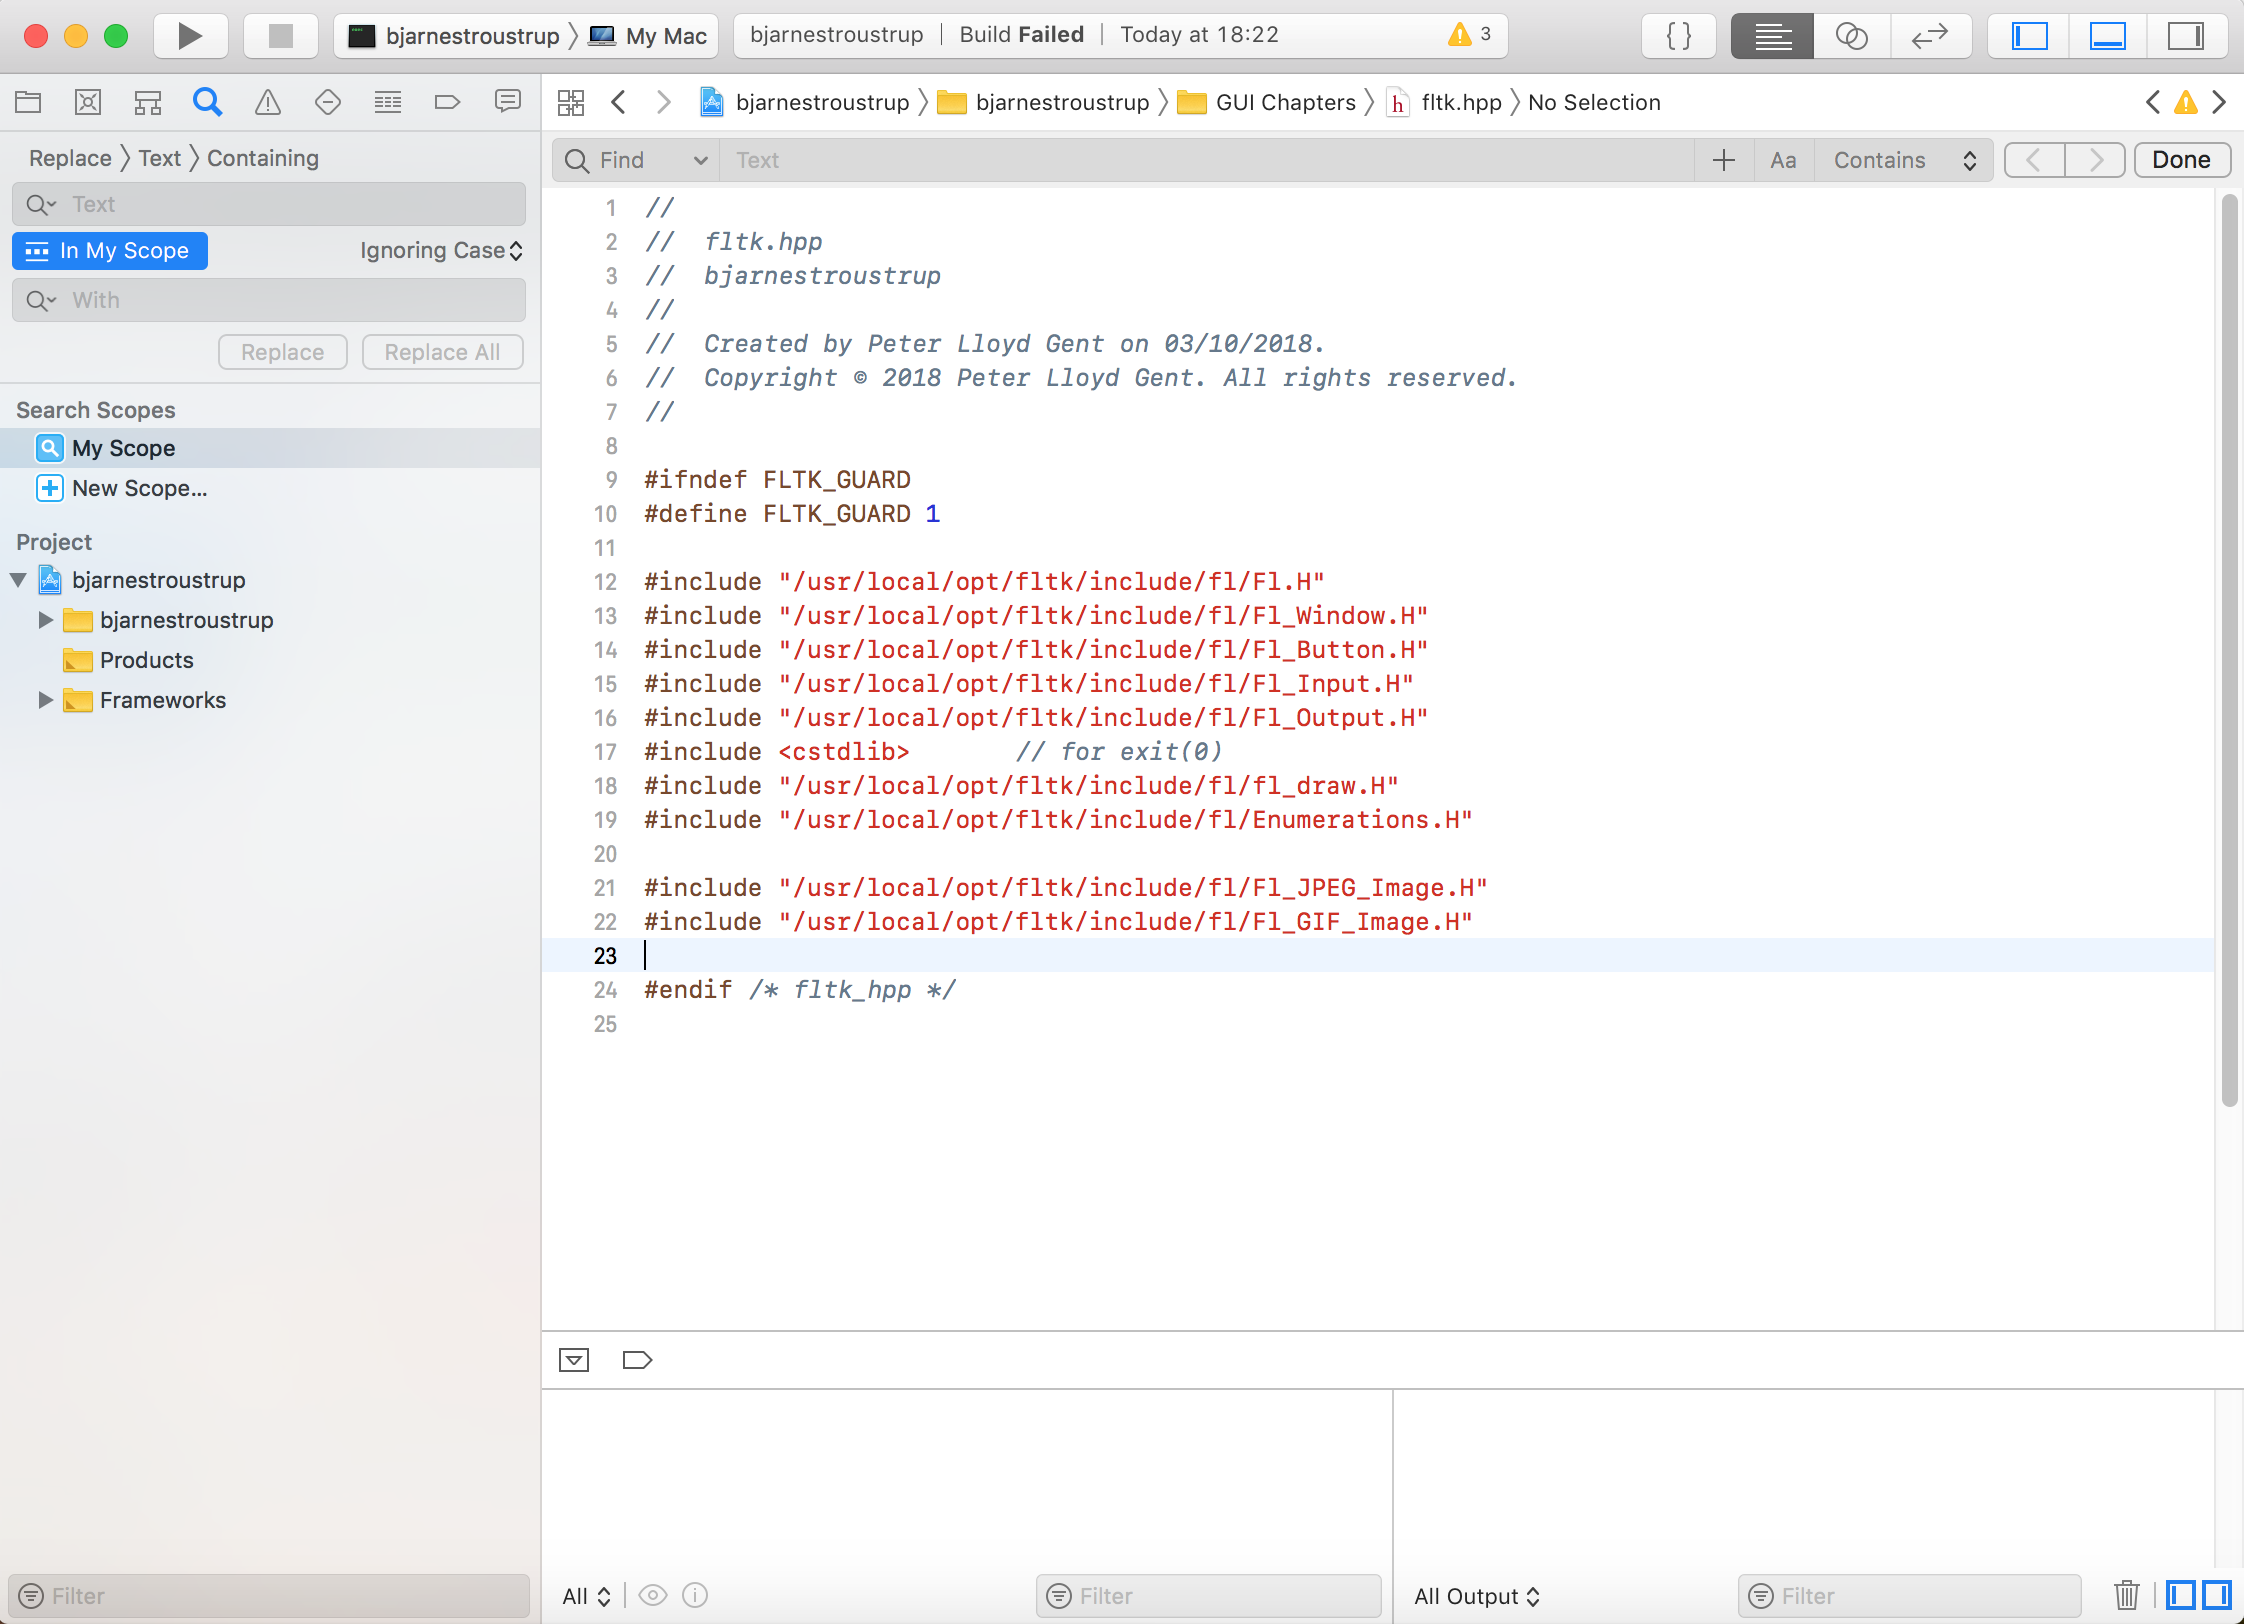
Task: Click Done to close the find bar
Action: 2182,160
